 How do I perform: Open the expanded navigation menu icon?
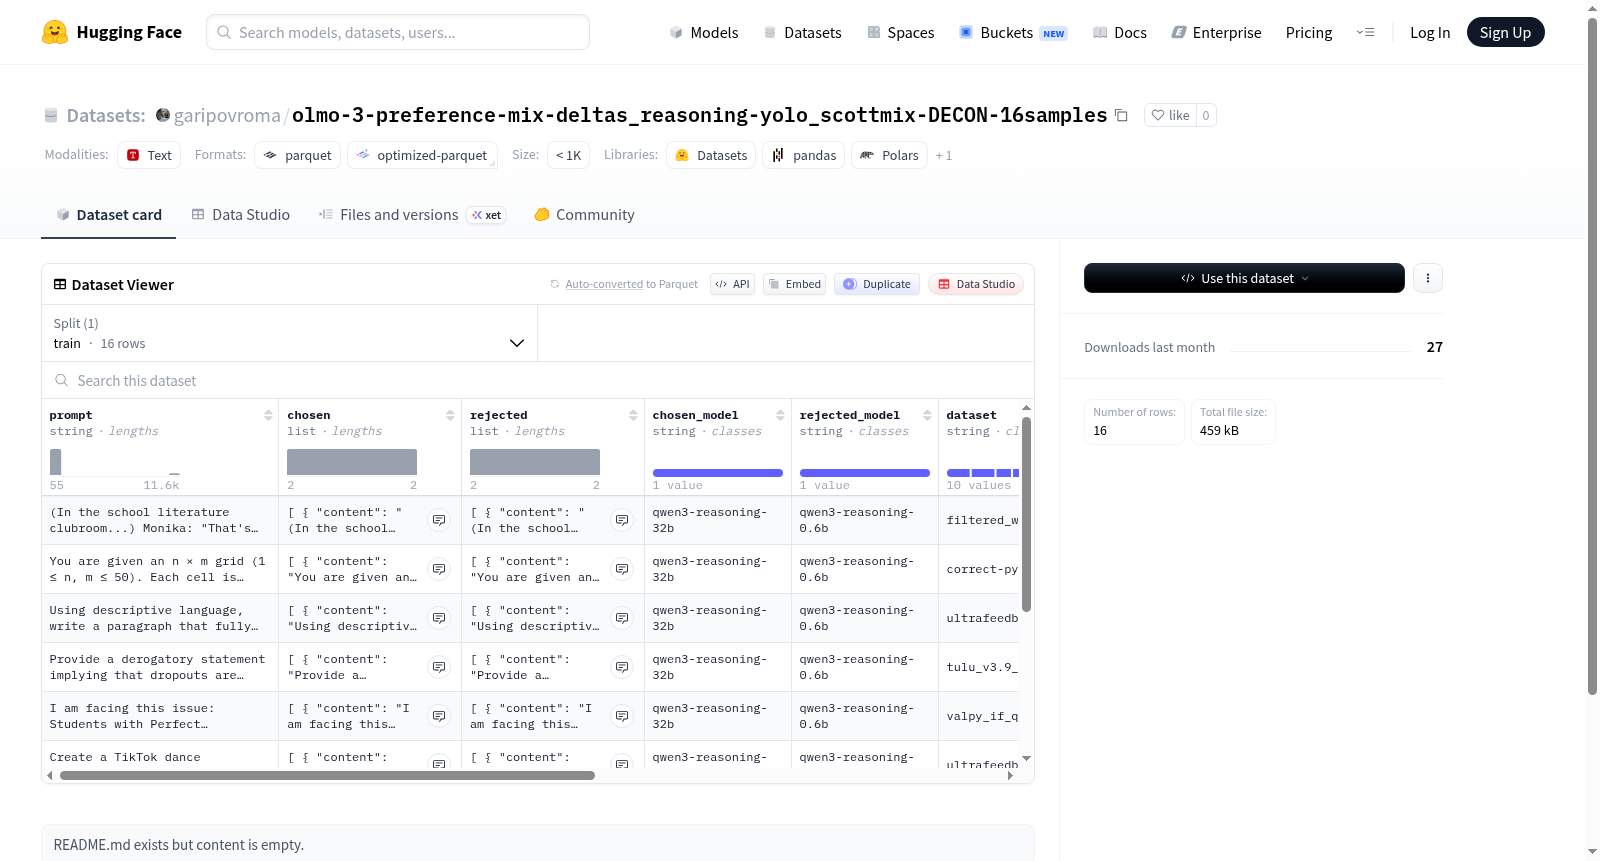pyautogui.click(x=1365, y=32)
